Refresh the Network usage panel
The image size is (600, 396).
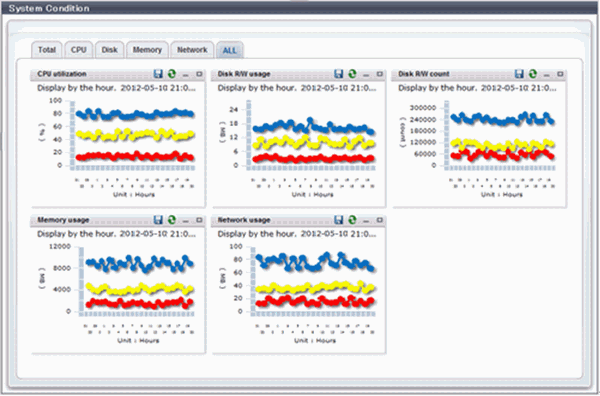(352, 220)
